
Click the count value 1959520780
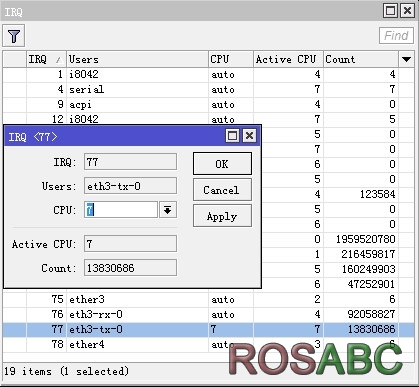pyautogui.click(x=365, y=239)
